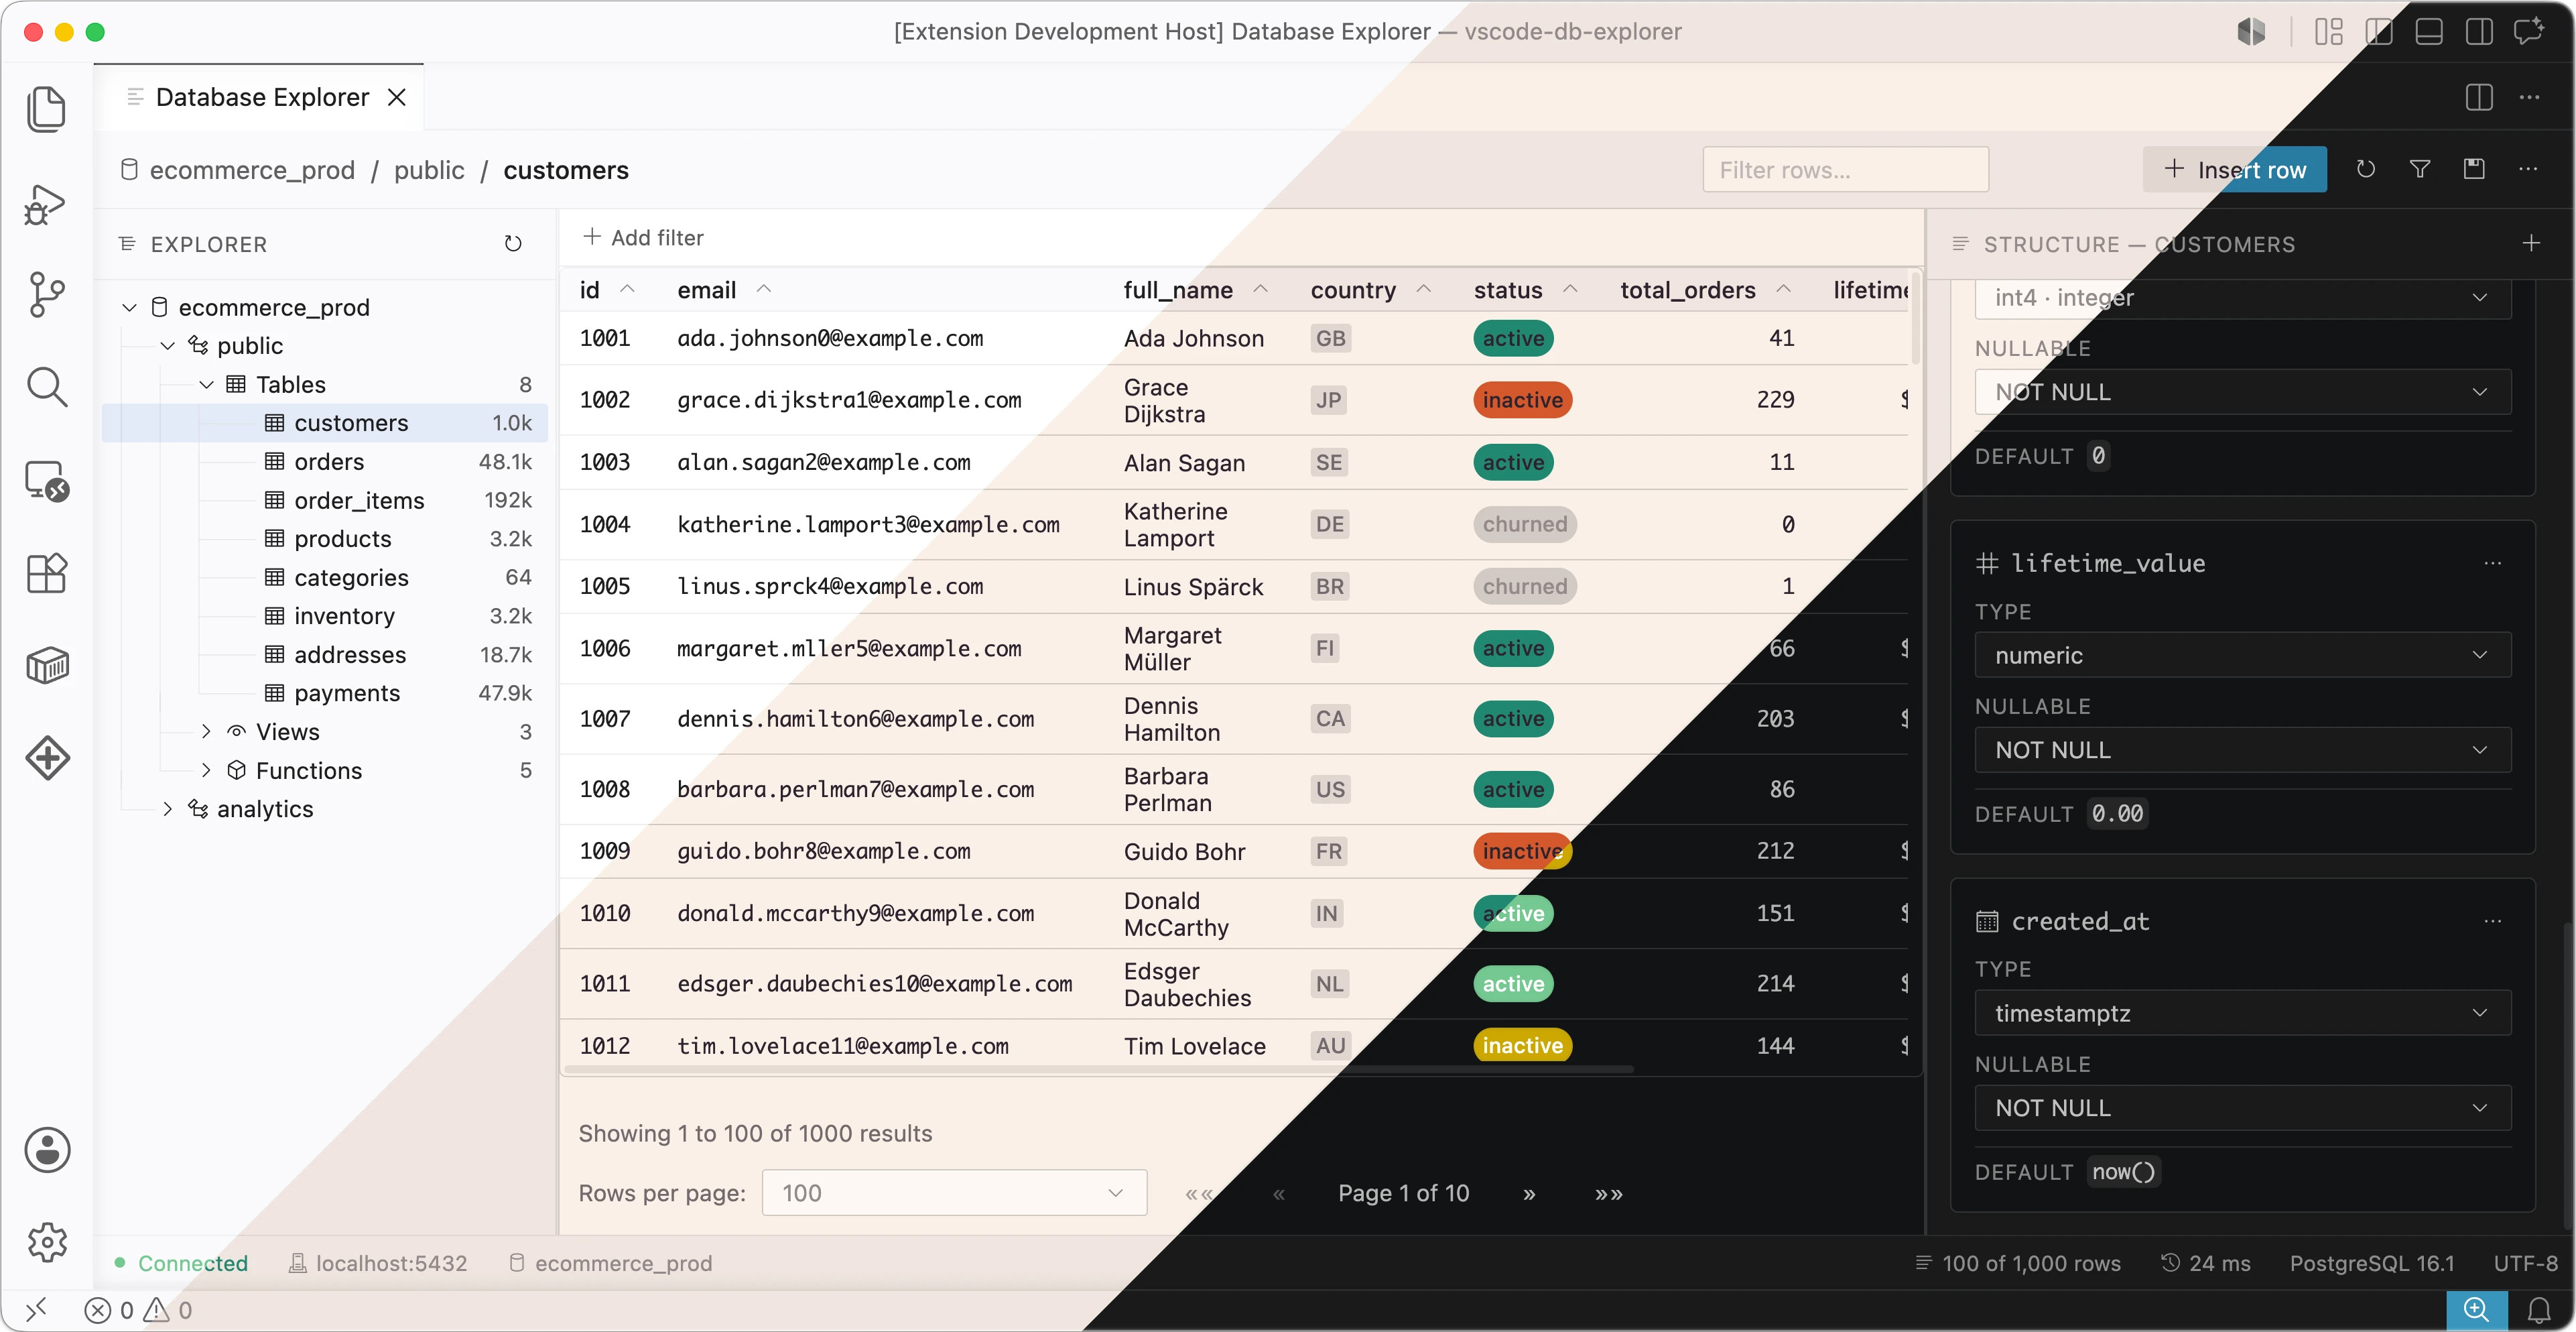The height and width of the screenshot is (1332, 2576).
Task: Expand the analytics schema
Action: [x=168, y=809]
